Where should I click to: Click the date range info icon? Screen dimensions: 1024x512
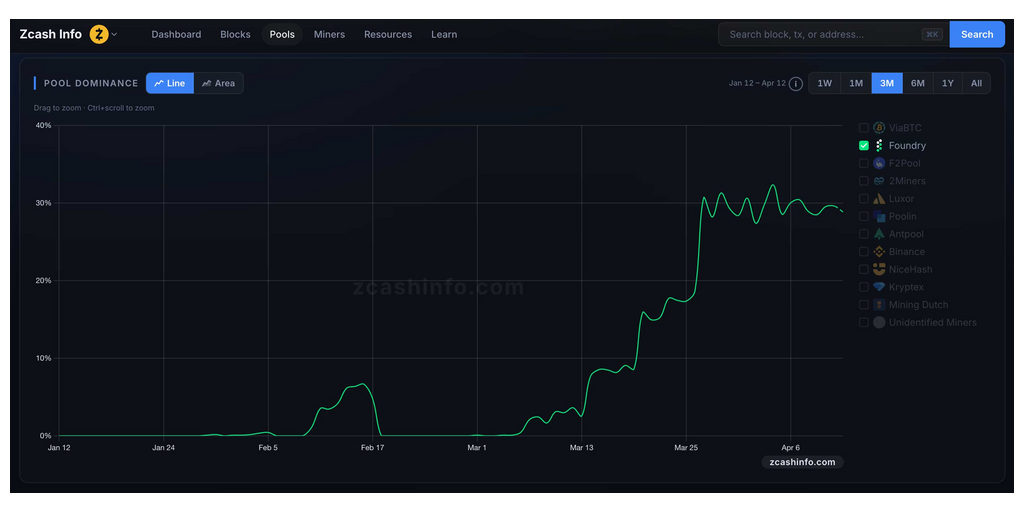pos(796,84)
